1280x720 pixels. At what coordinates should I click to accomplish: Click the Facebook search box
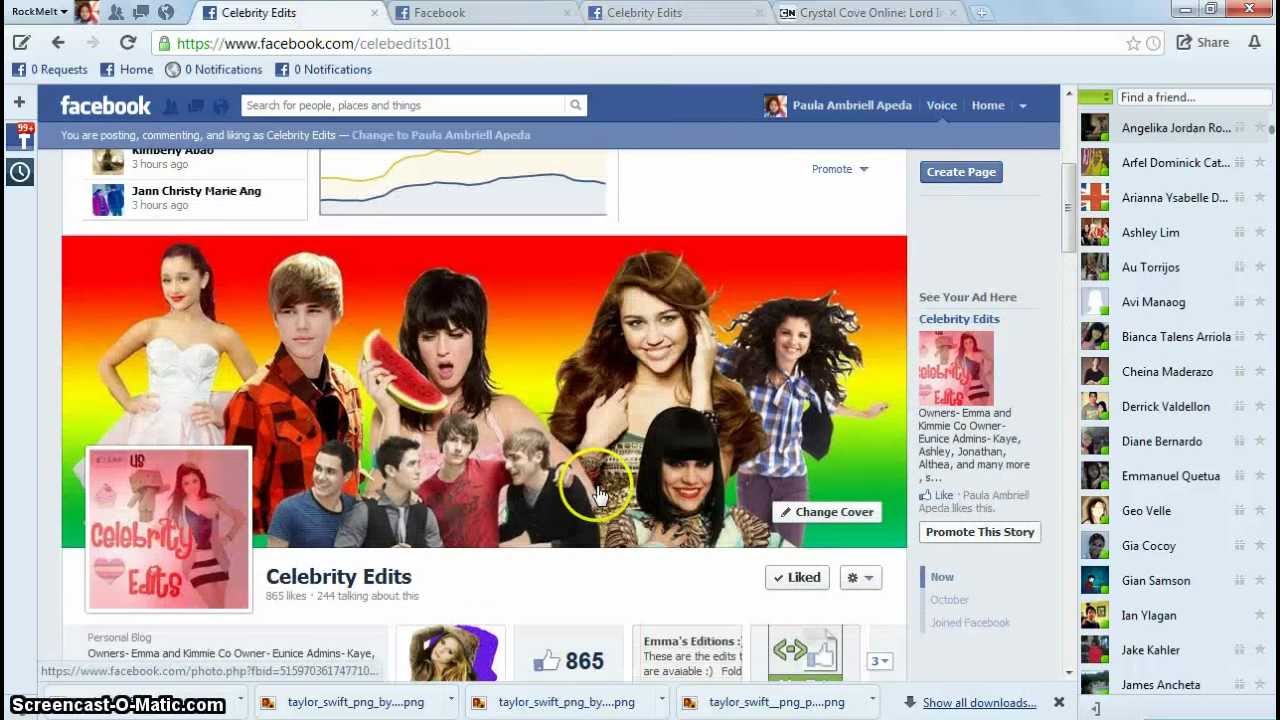[403, 105]
